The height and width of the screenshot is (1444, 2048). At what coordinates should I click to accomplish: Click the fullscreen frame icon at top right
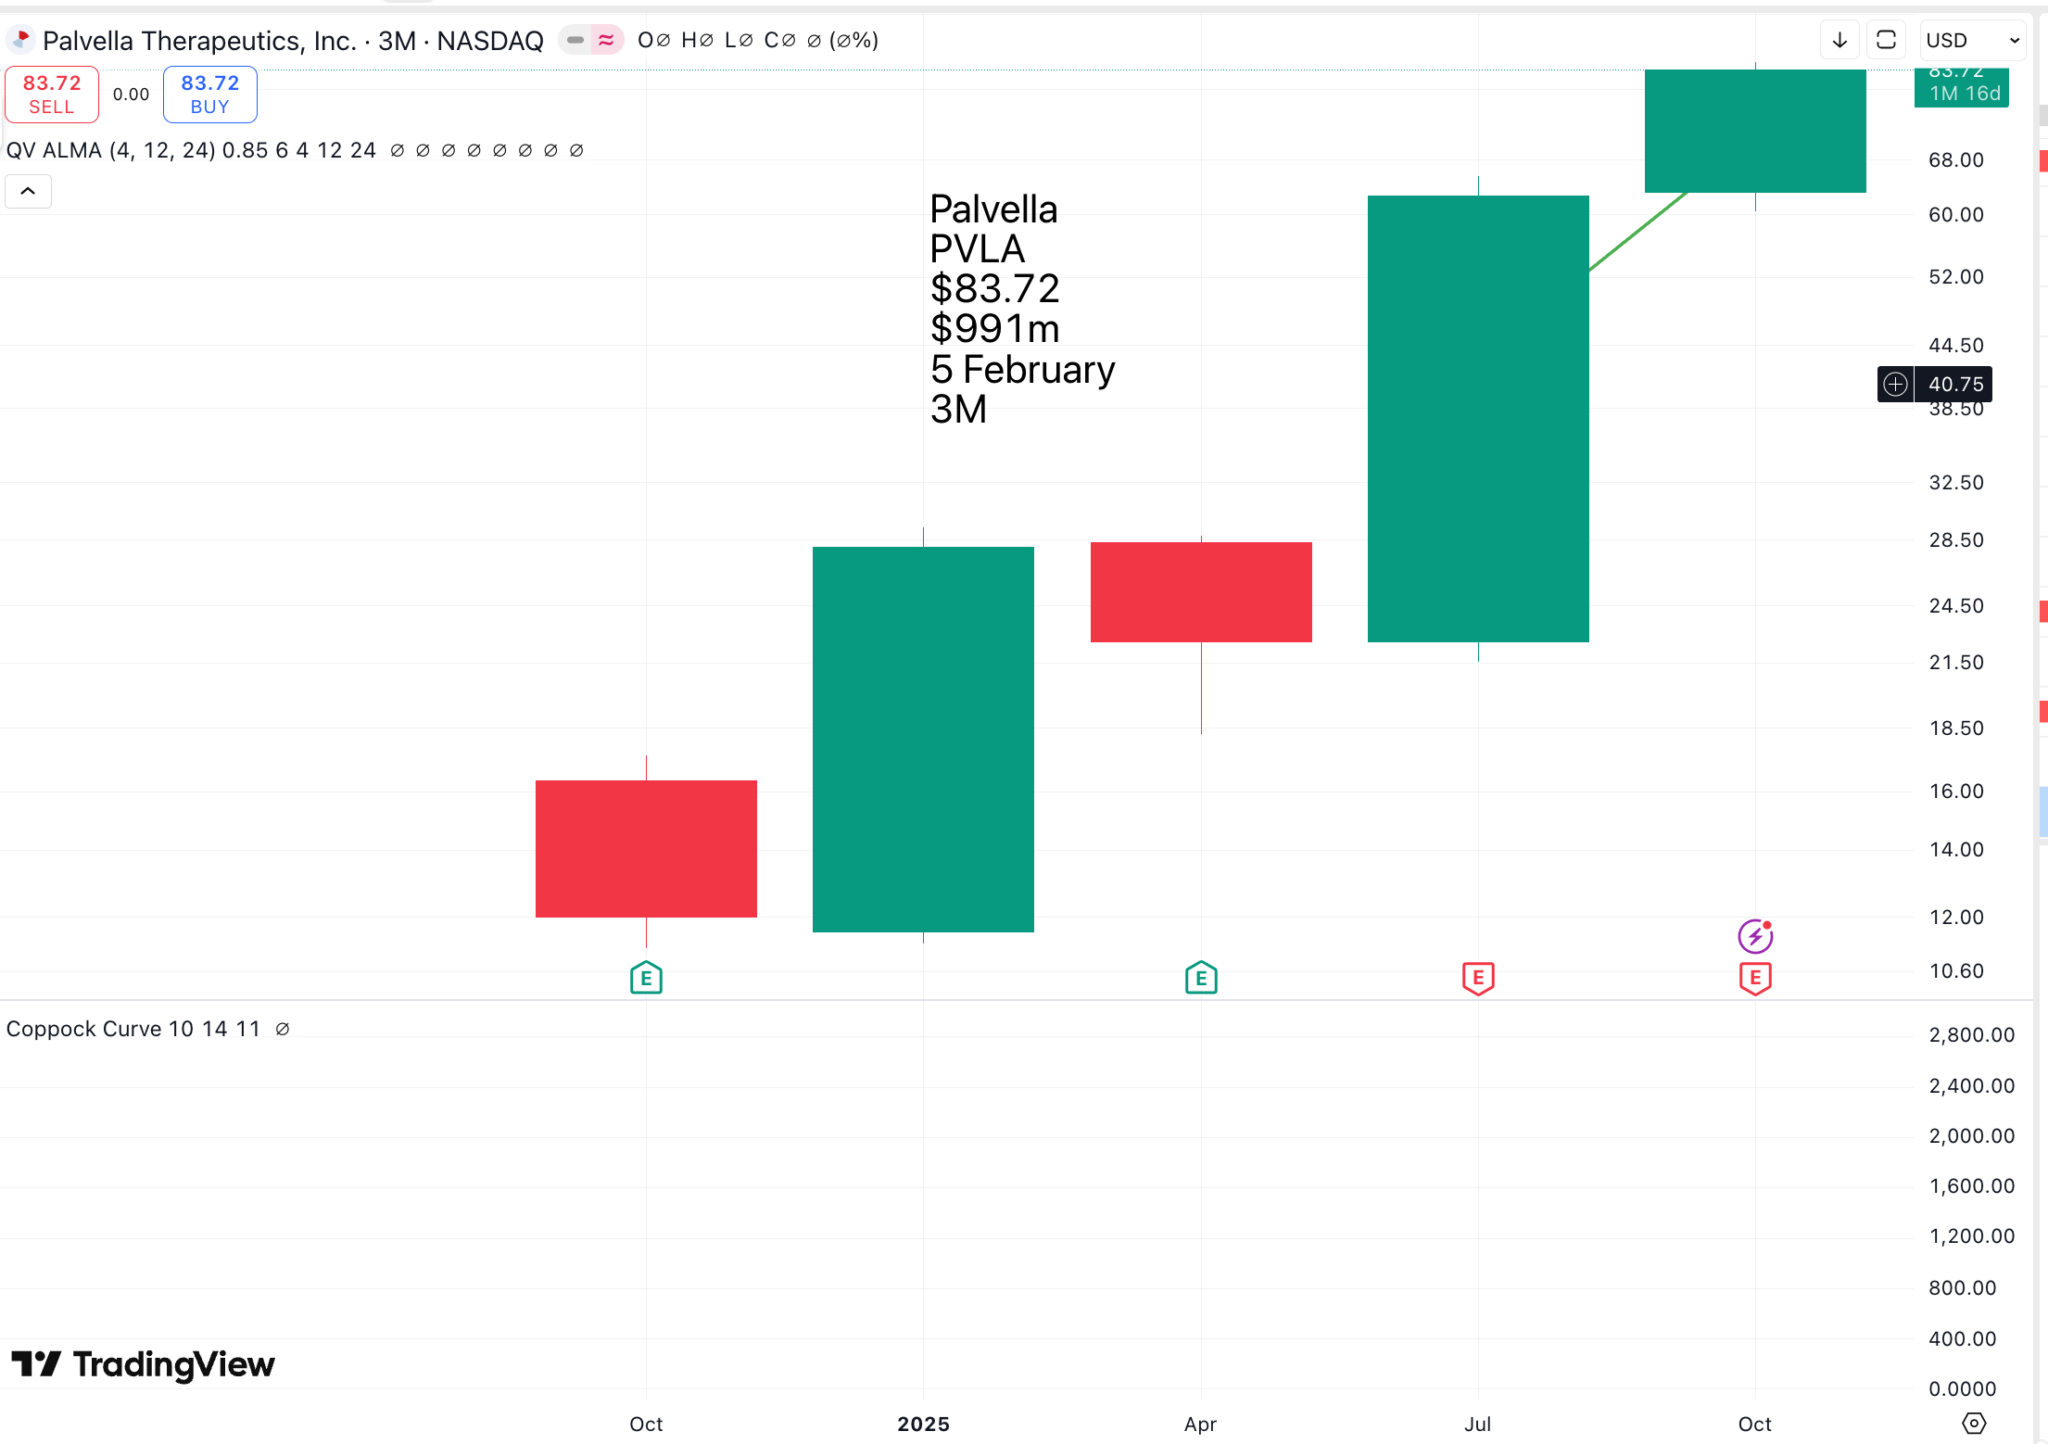(1886, 40)
